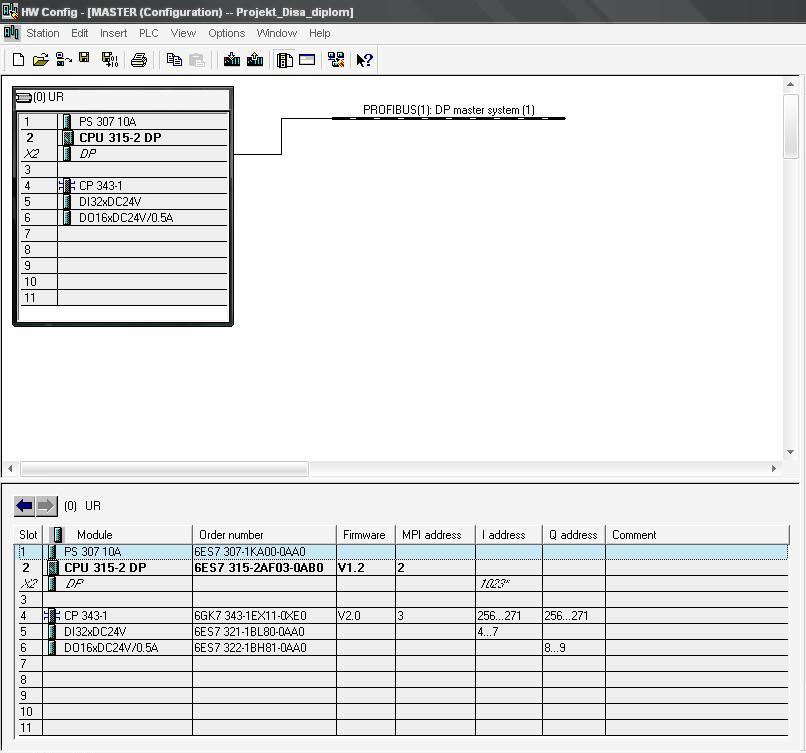
Task: Click the horizontal scrollbar thumb
Action: (x=164, y=469)
